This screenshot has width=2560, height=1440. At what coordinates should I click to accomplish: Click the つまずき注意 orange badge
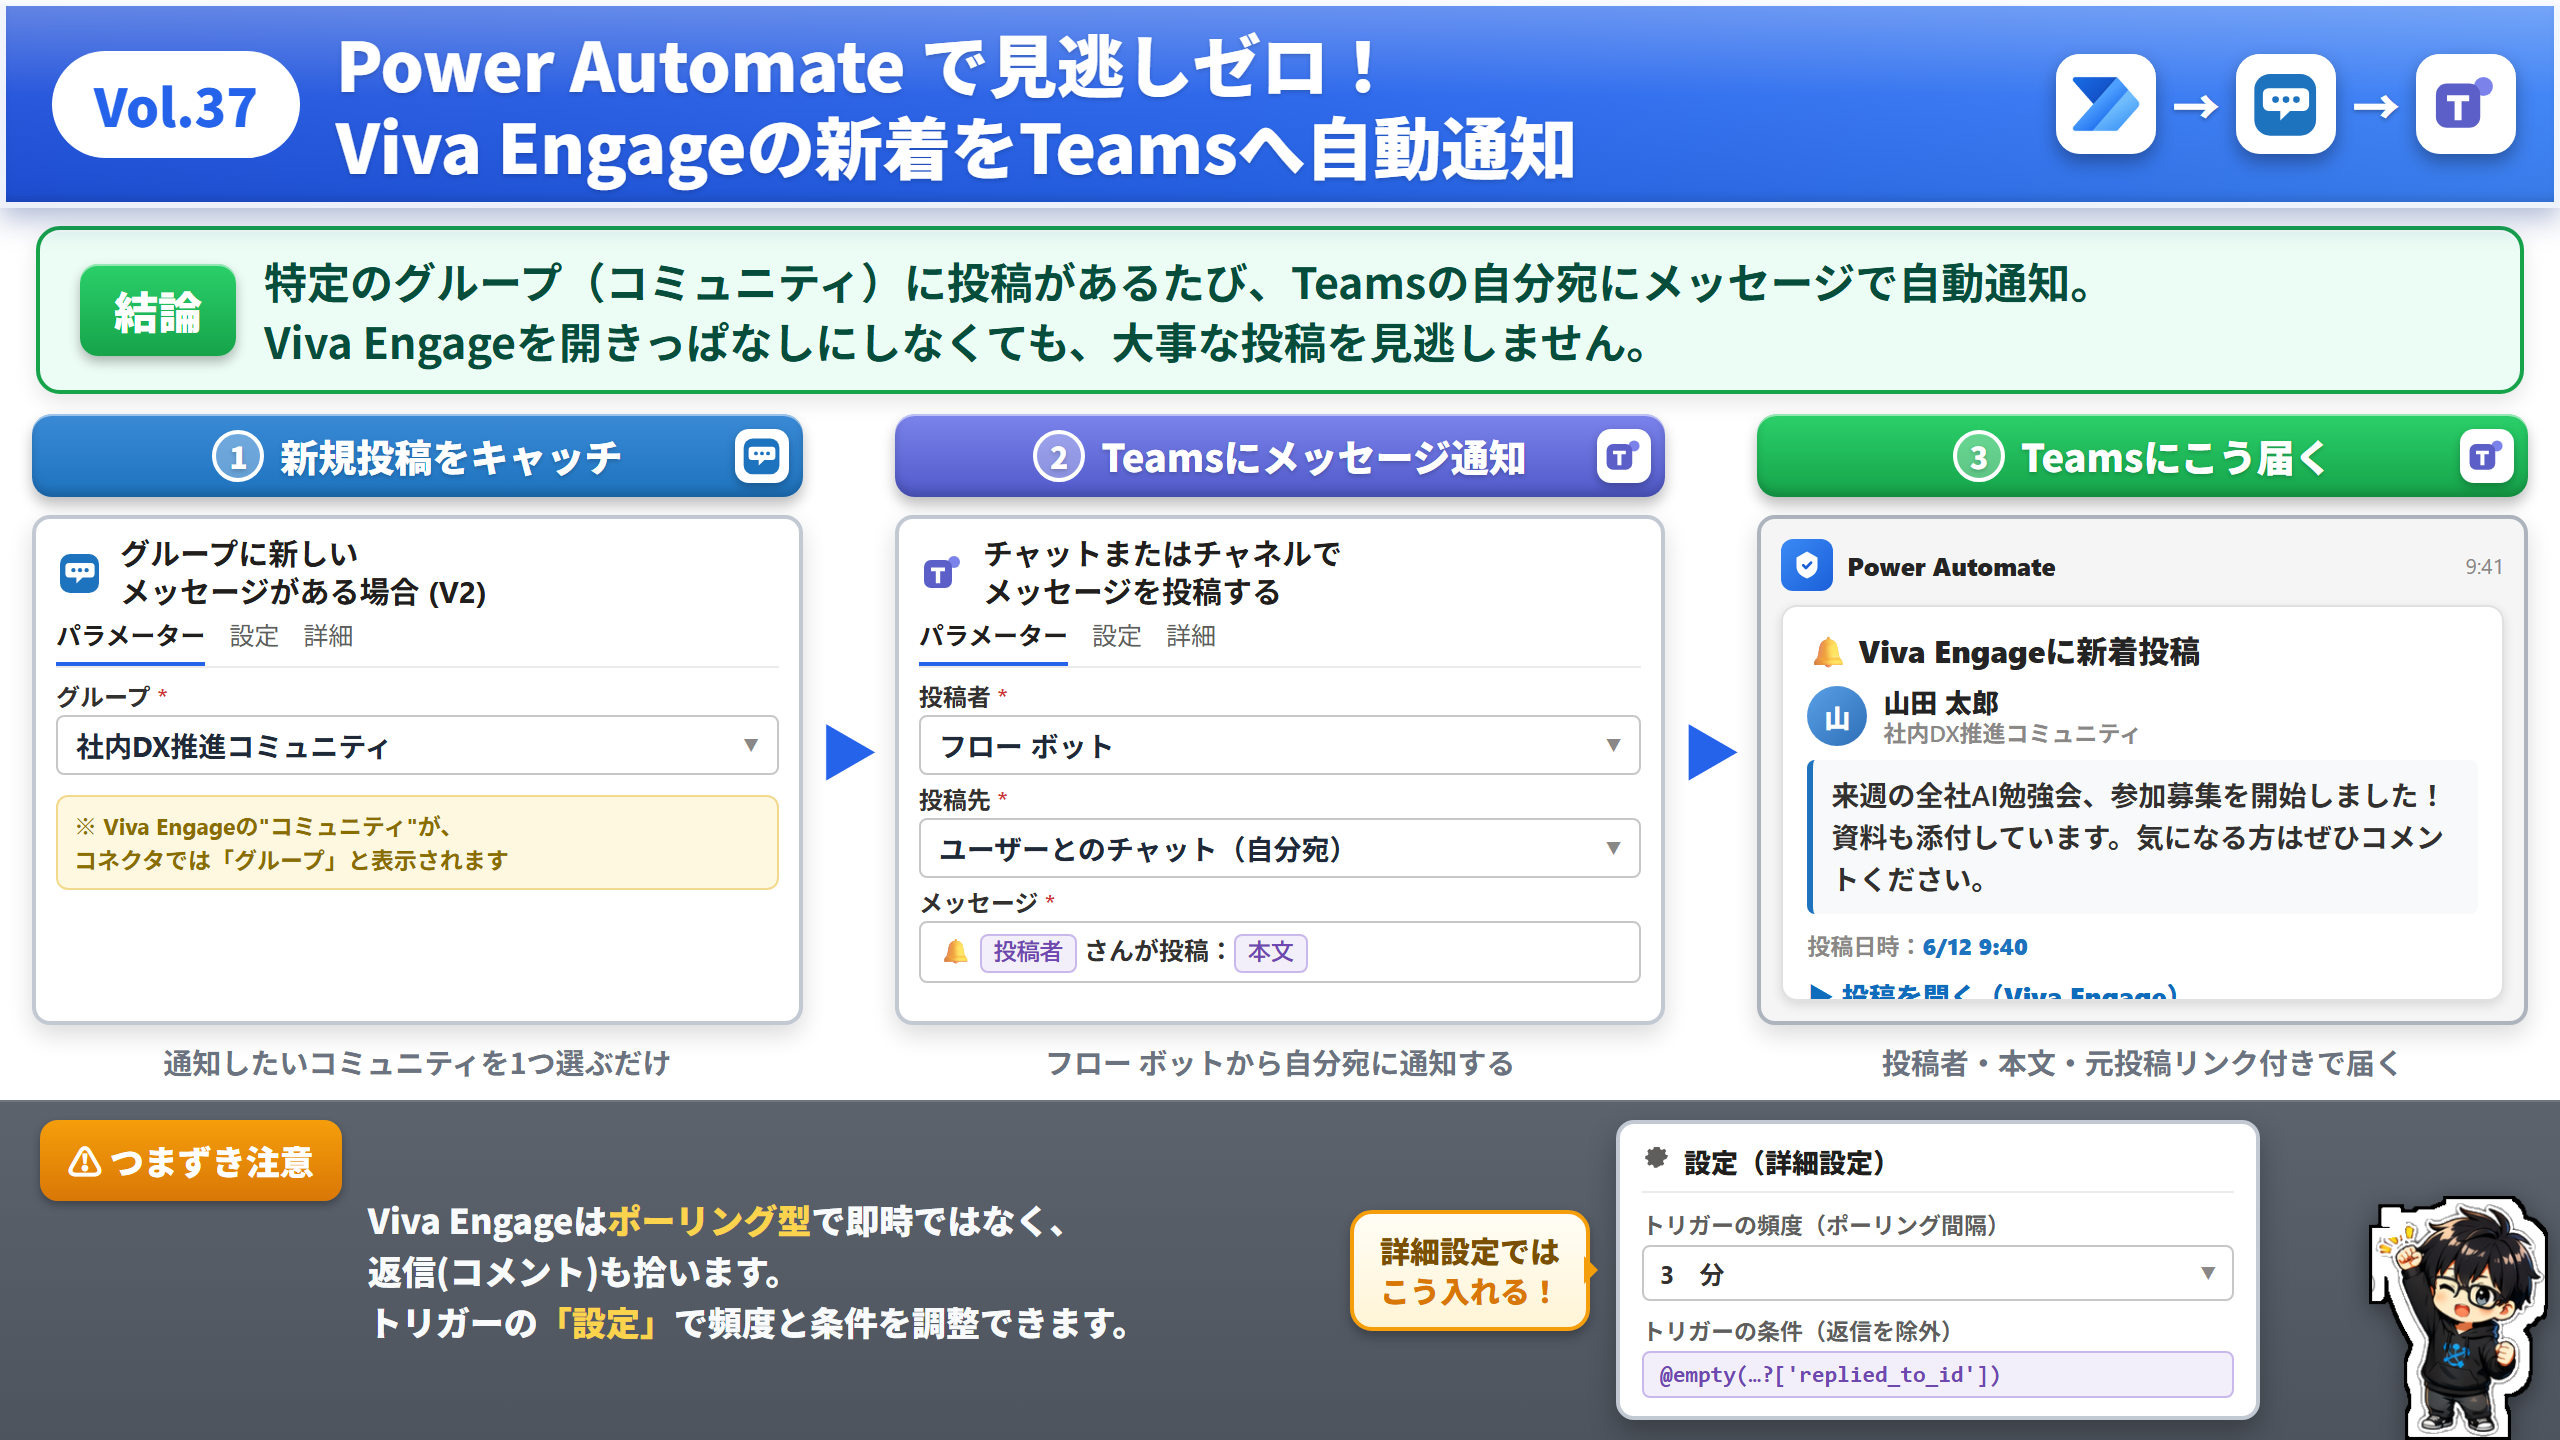tap(191, 1161)
